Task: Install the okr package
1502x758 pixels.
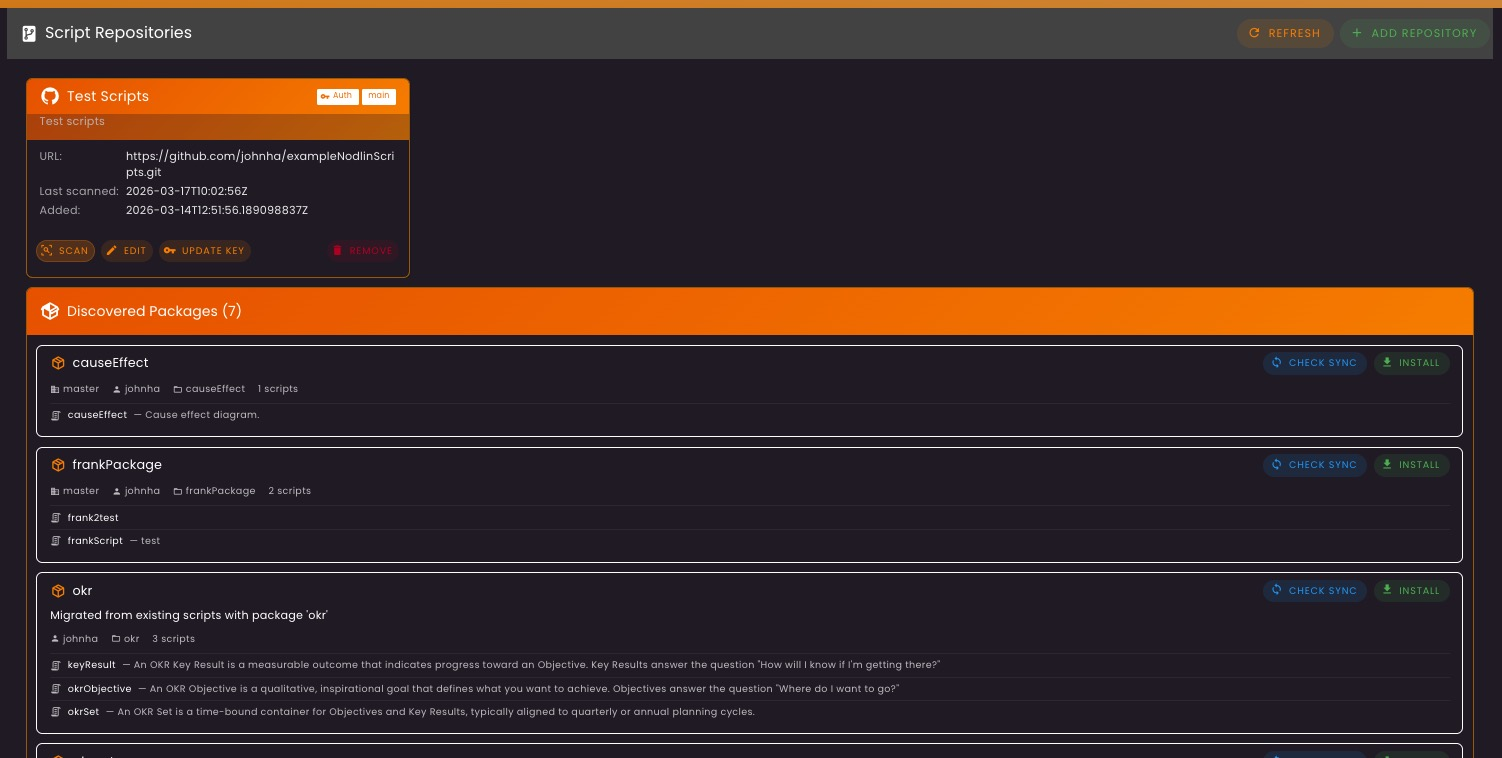Action: (x=1410, y=591)
